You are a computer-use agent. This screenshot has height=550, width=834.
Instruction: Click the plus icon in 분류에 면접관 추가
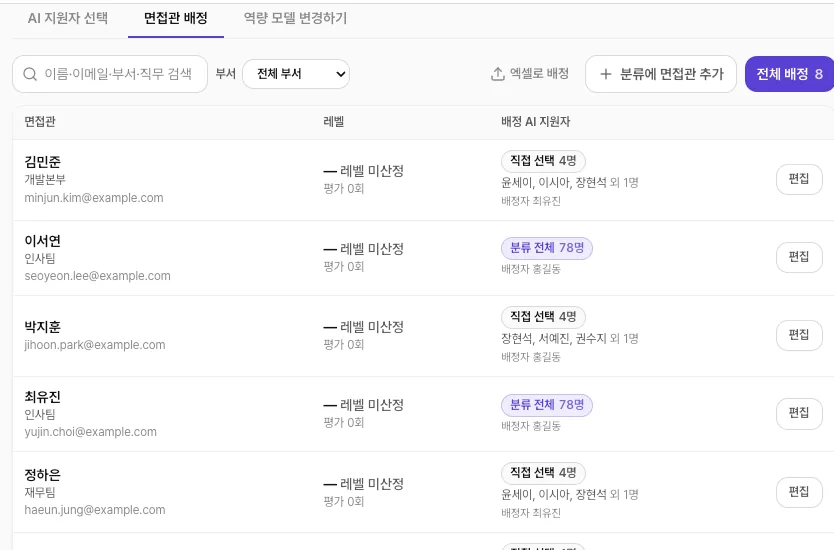click(605, 74)
